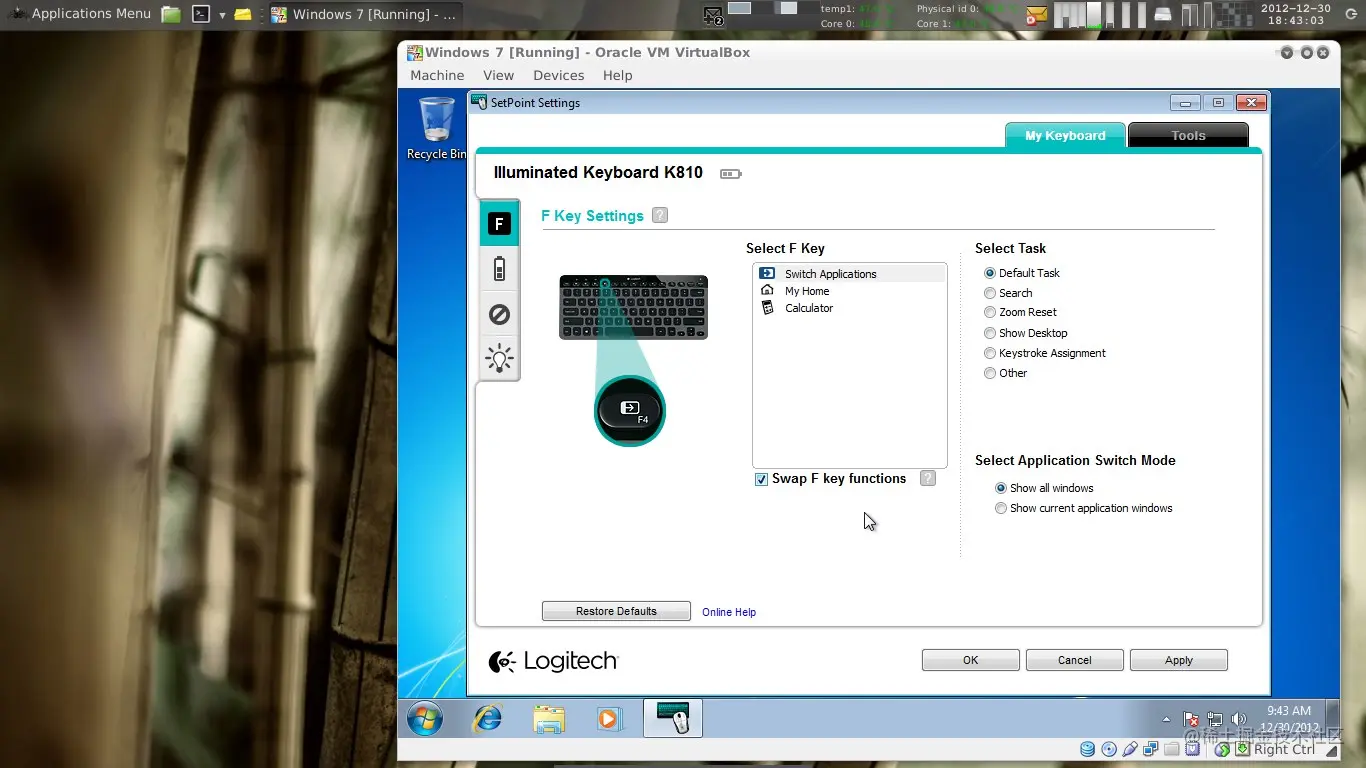Click the keyboard image preview
This screenshot has height=768, width=1366.
pos(633,307)
